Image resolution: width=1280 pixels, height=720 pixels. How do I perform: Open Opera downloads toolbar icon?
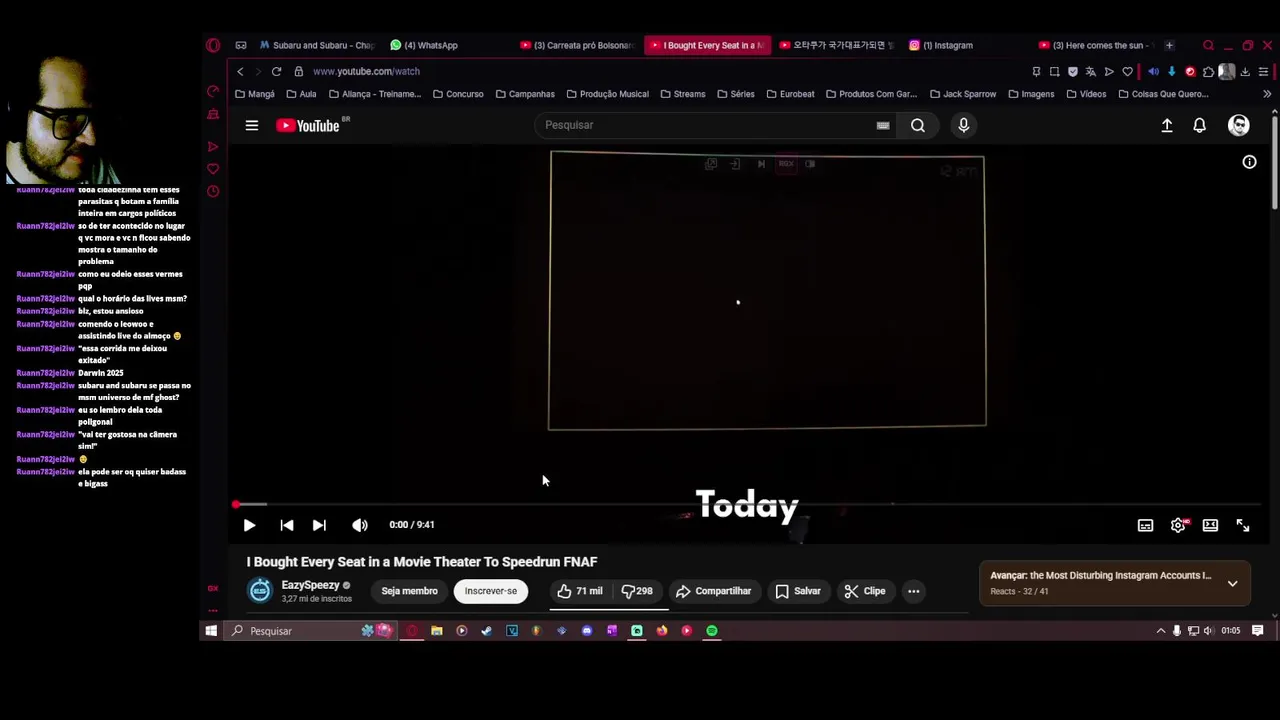1245,71
